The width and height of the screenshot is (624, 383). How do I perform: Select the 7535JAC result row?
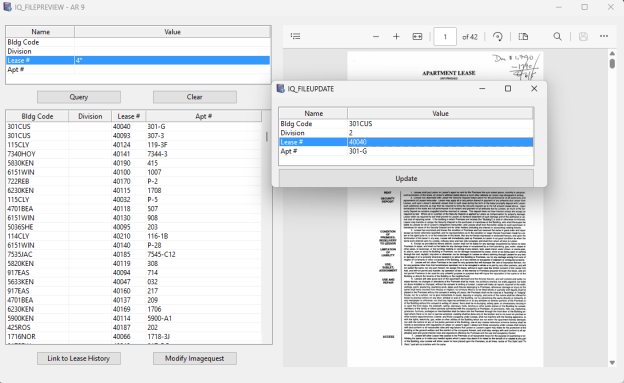pyautogui.click(x=134, y=254)
